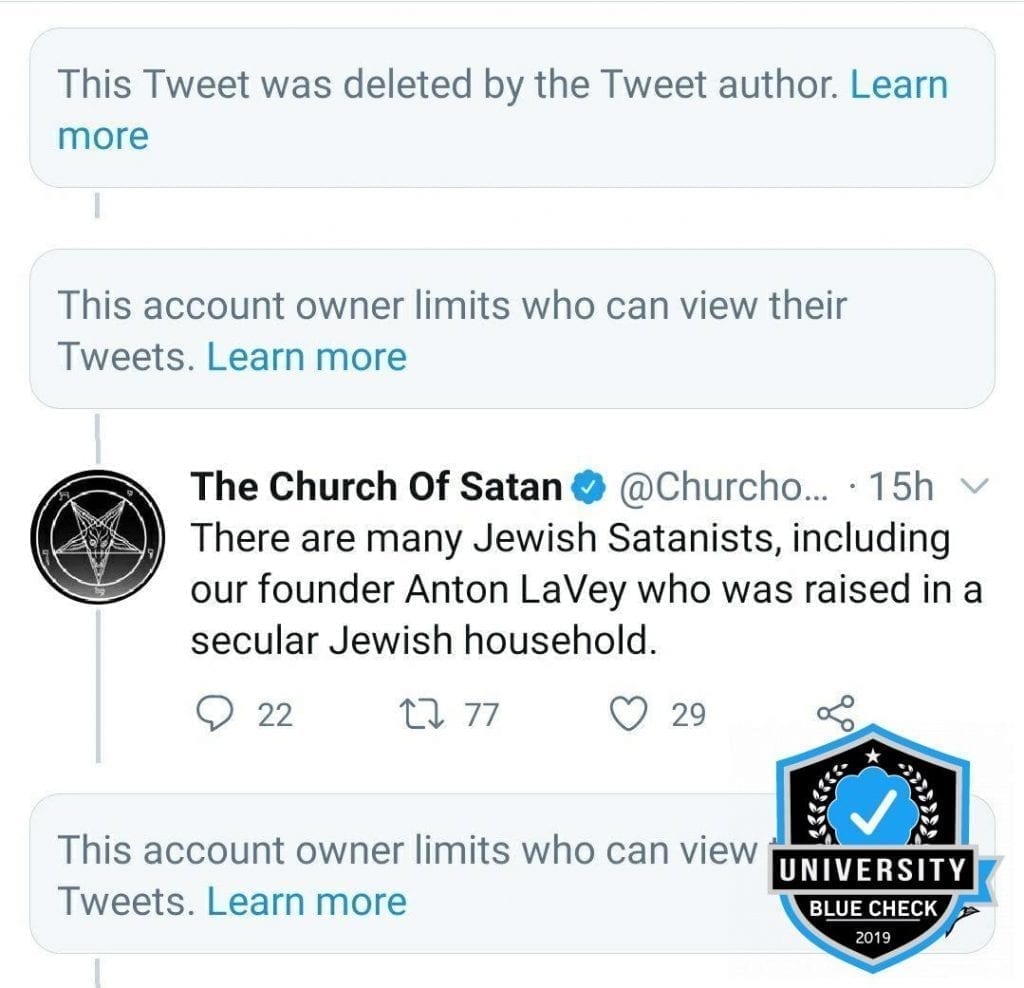1024x988 pixels.
Task: Open Learn more in the bottom limited-account notice
Action: tap(306, 902)
